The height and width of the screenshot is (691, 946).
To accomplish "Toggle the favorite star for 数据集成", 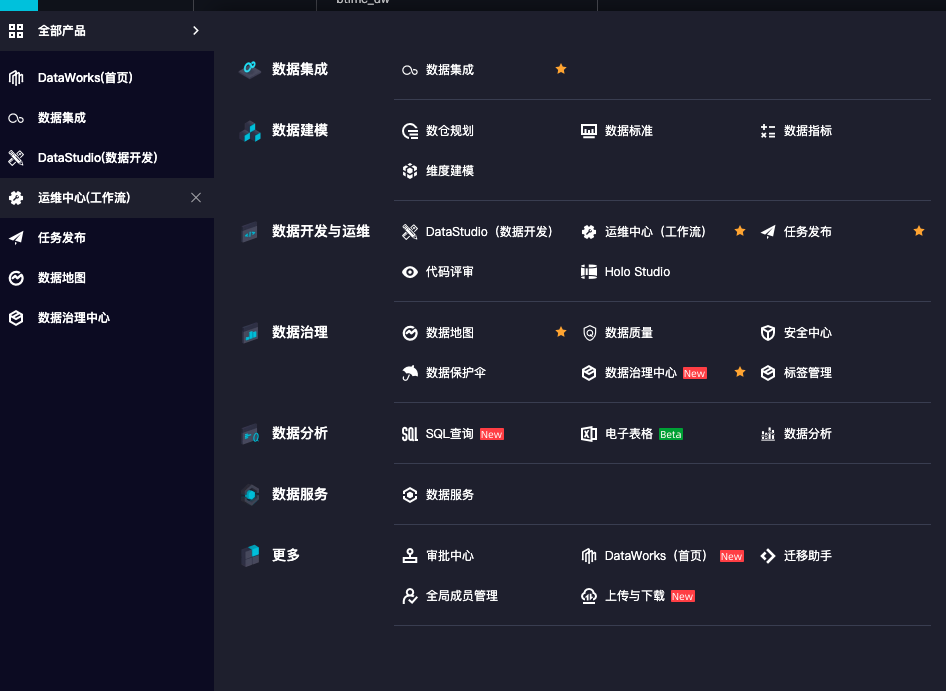I will click(561, 69).
